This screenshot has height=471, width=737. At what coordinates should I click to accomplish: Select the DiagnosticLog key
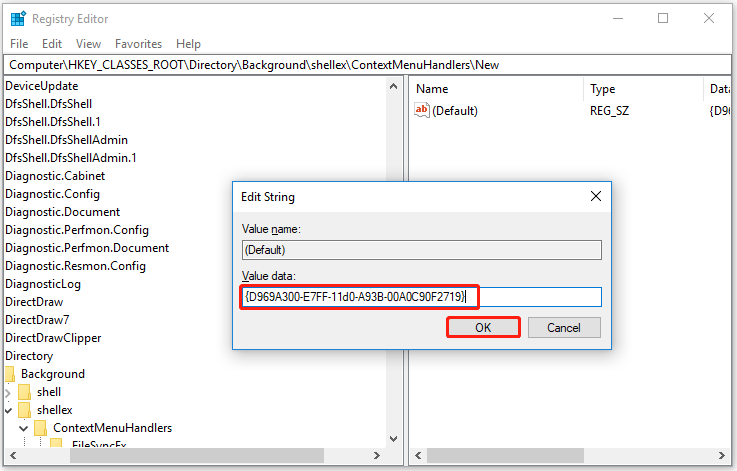tap(43, 284)
